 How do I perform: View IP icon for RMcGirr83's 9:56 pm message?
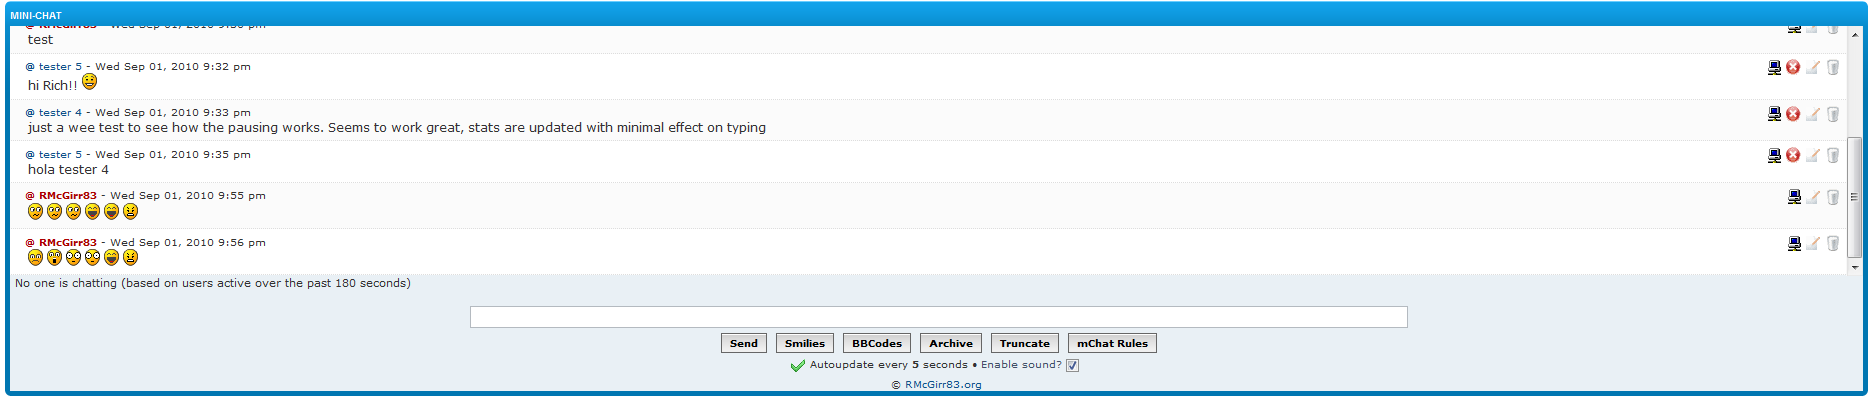1794,243
